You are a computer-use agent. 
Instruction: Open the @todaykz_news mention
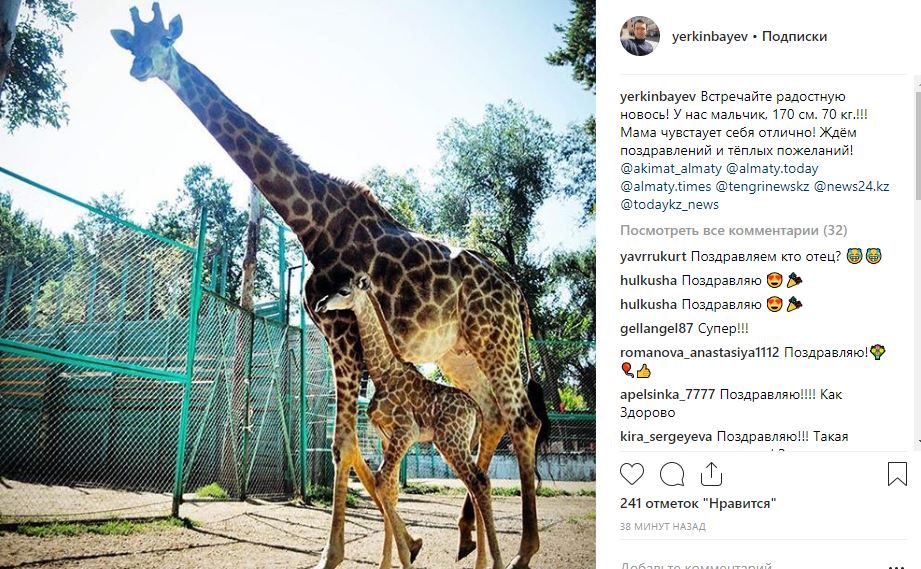670,205
